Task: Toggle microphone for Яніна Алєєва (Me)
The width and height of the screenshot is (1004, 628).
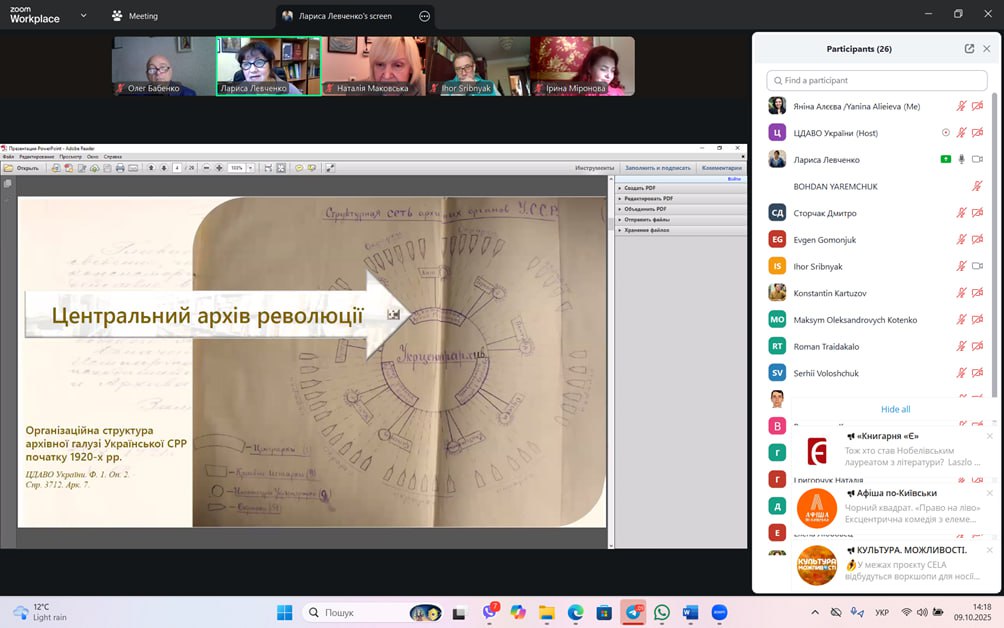Action: (x=961, y=106)
